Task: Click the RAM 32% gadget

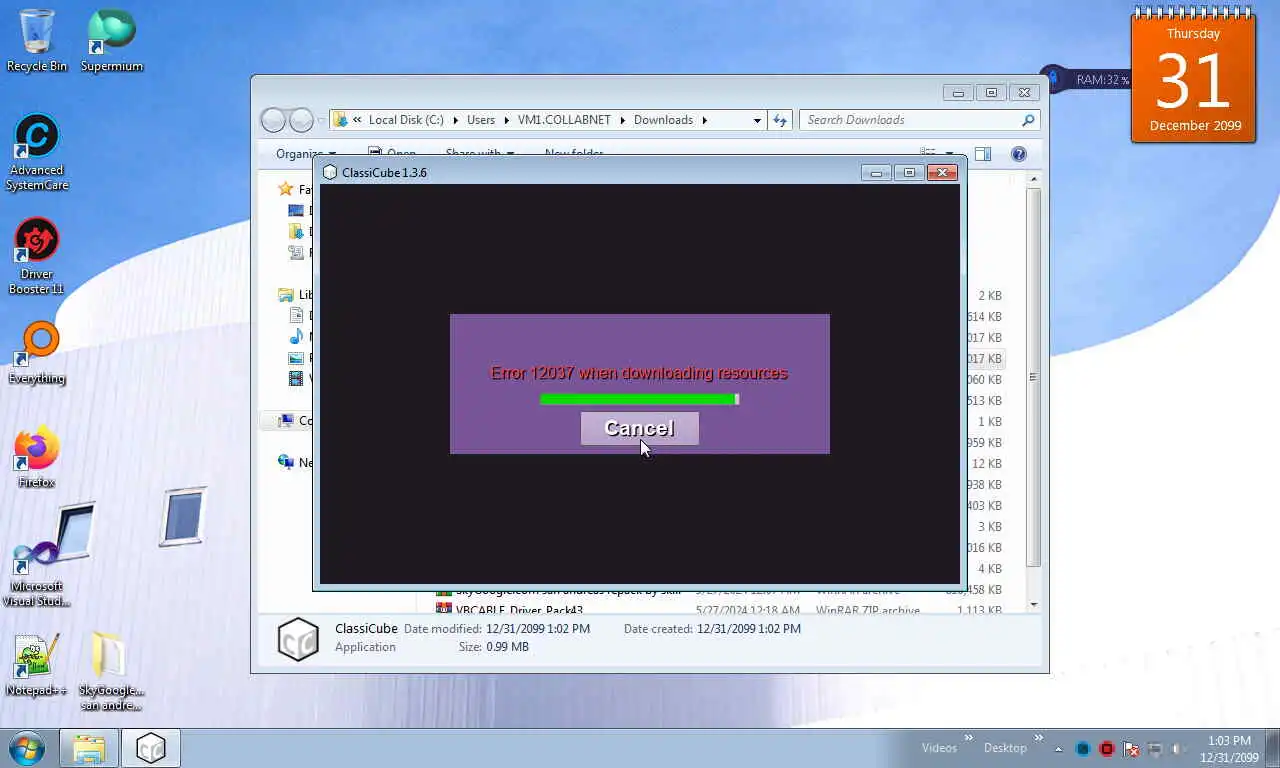Action: [x=1085, y=79]
